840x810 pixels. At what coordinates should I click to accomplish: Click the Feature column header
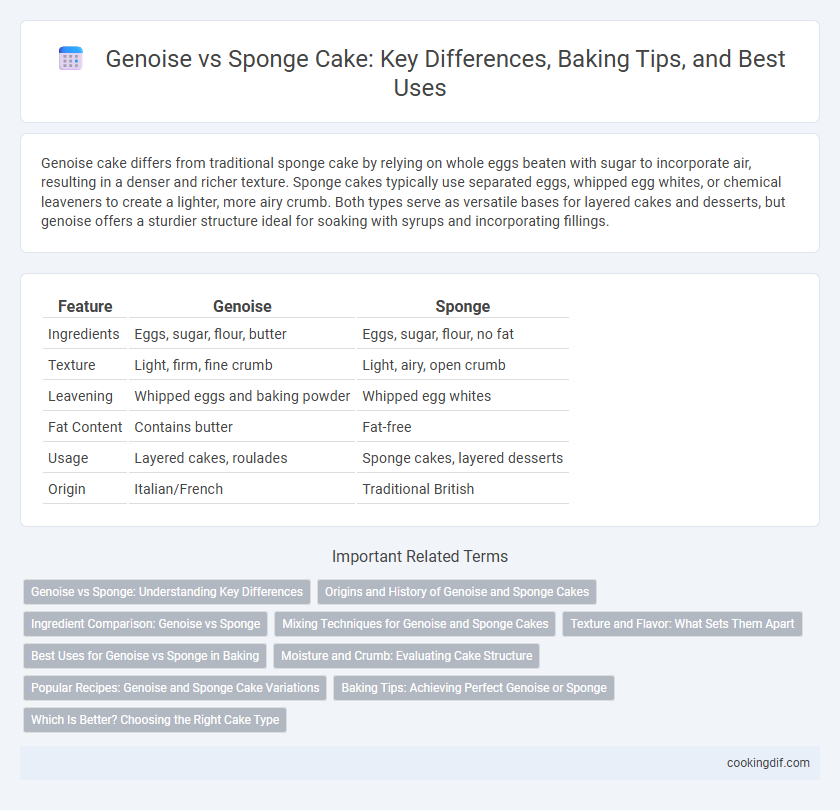coord(85,306)
